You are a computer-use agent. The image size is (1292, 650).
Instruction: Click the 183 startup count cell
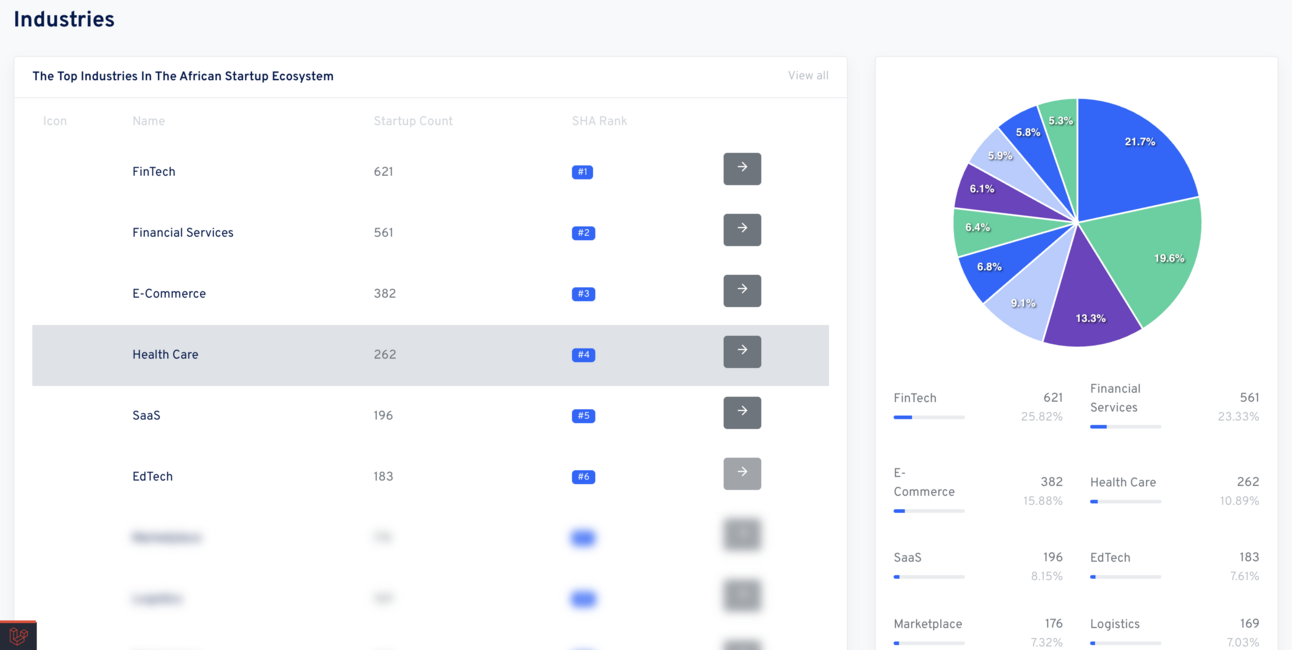(383, 477)
